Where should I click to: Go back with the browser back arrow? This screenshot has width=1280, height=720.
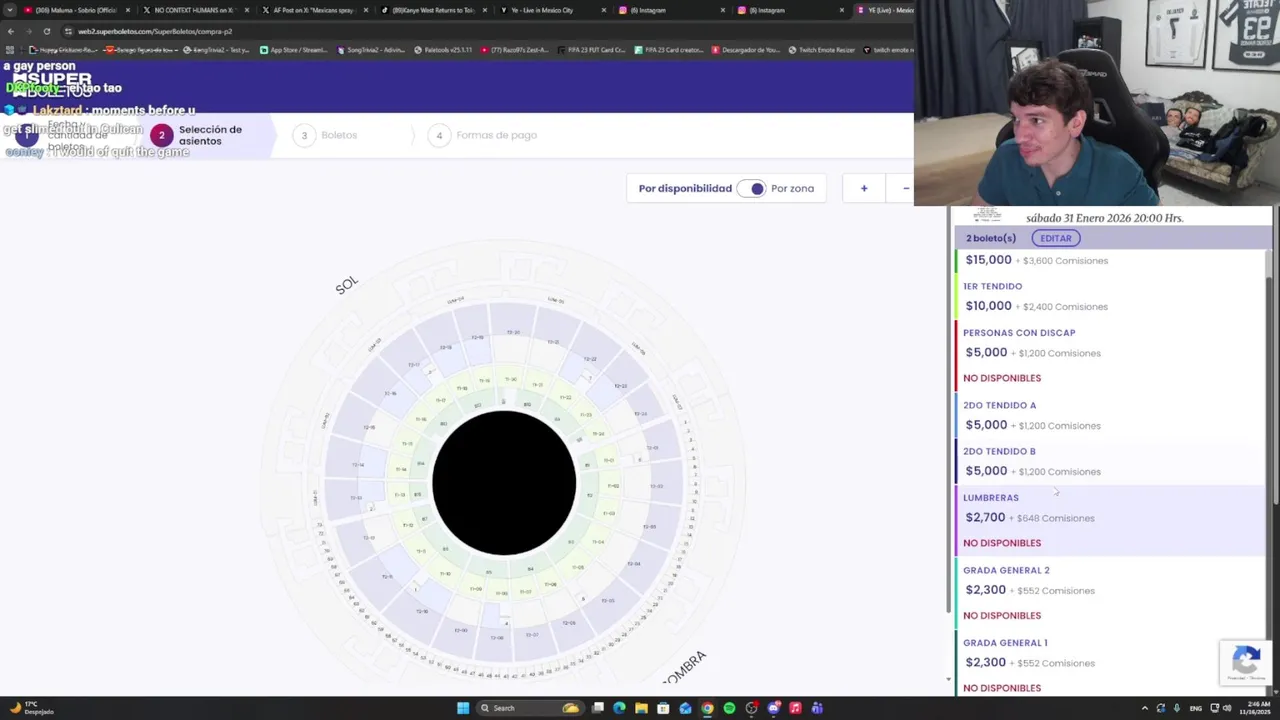[x=11, y=31]
